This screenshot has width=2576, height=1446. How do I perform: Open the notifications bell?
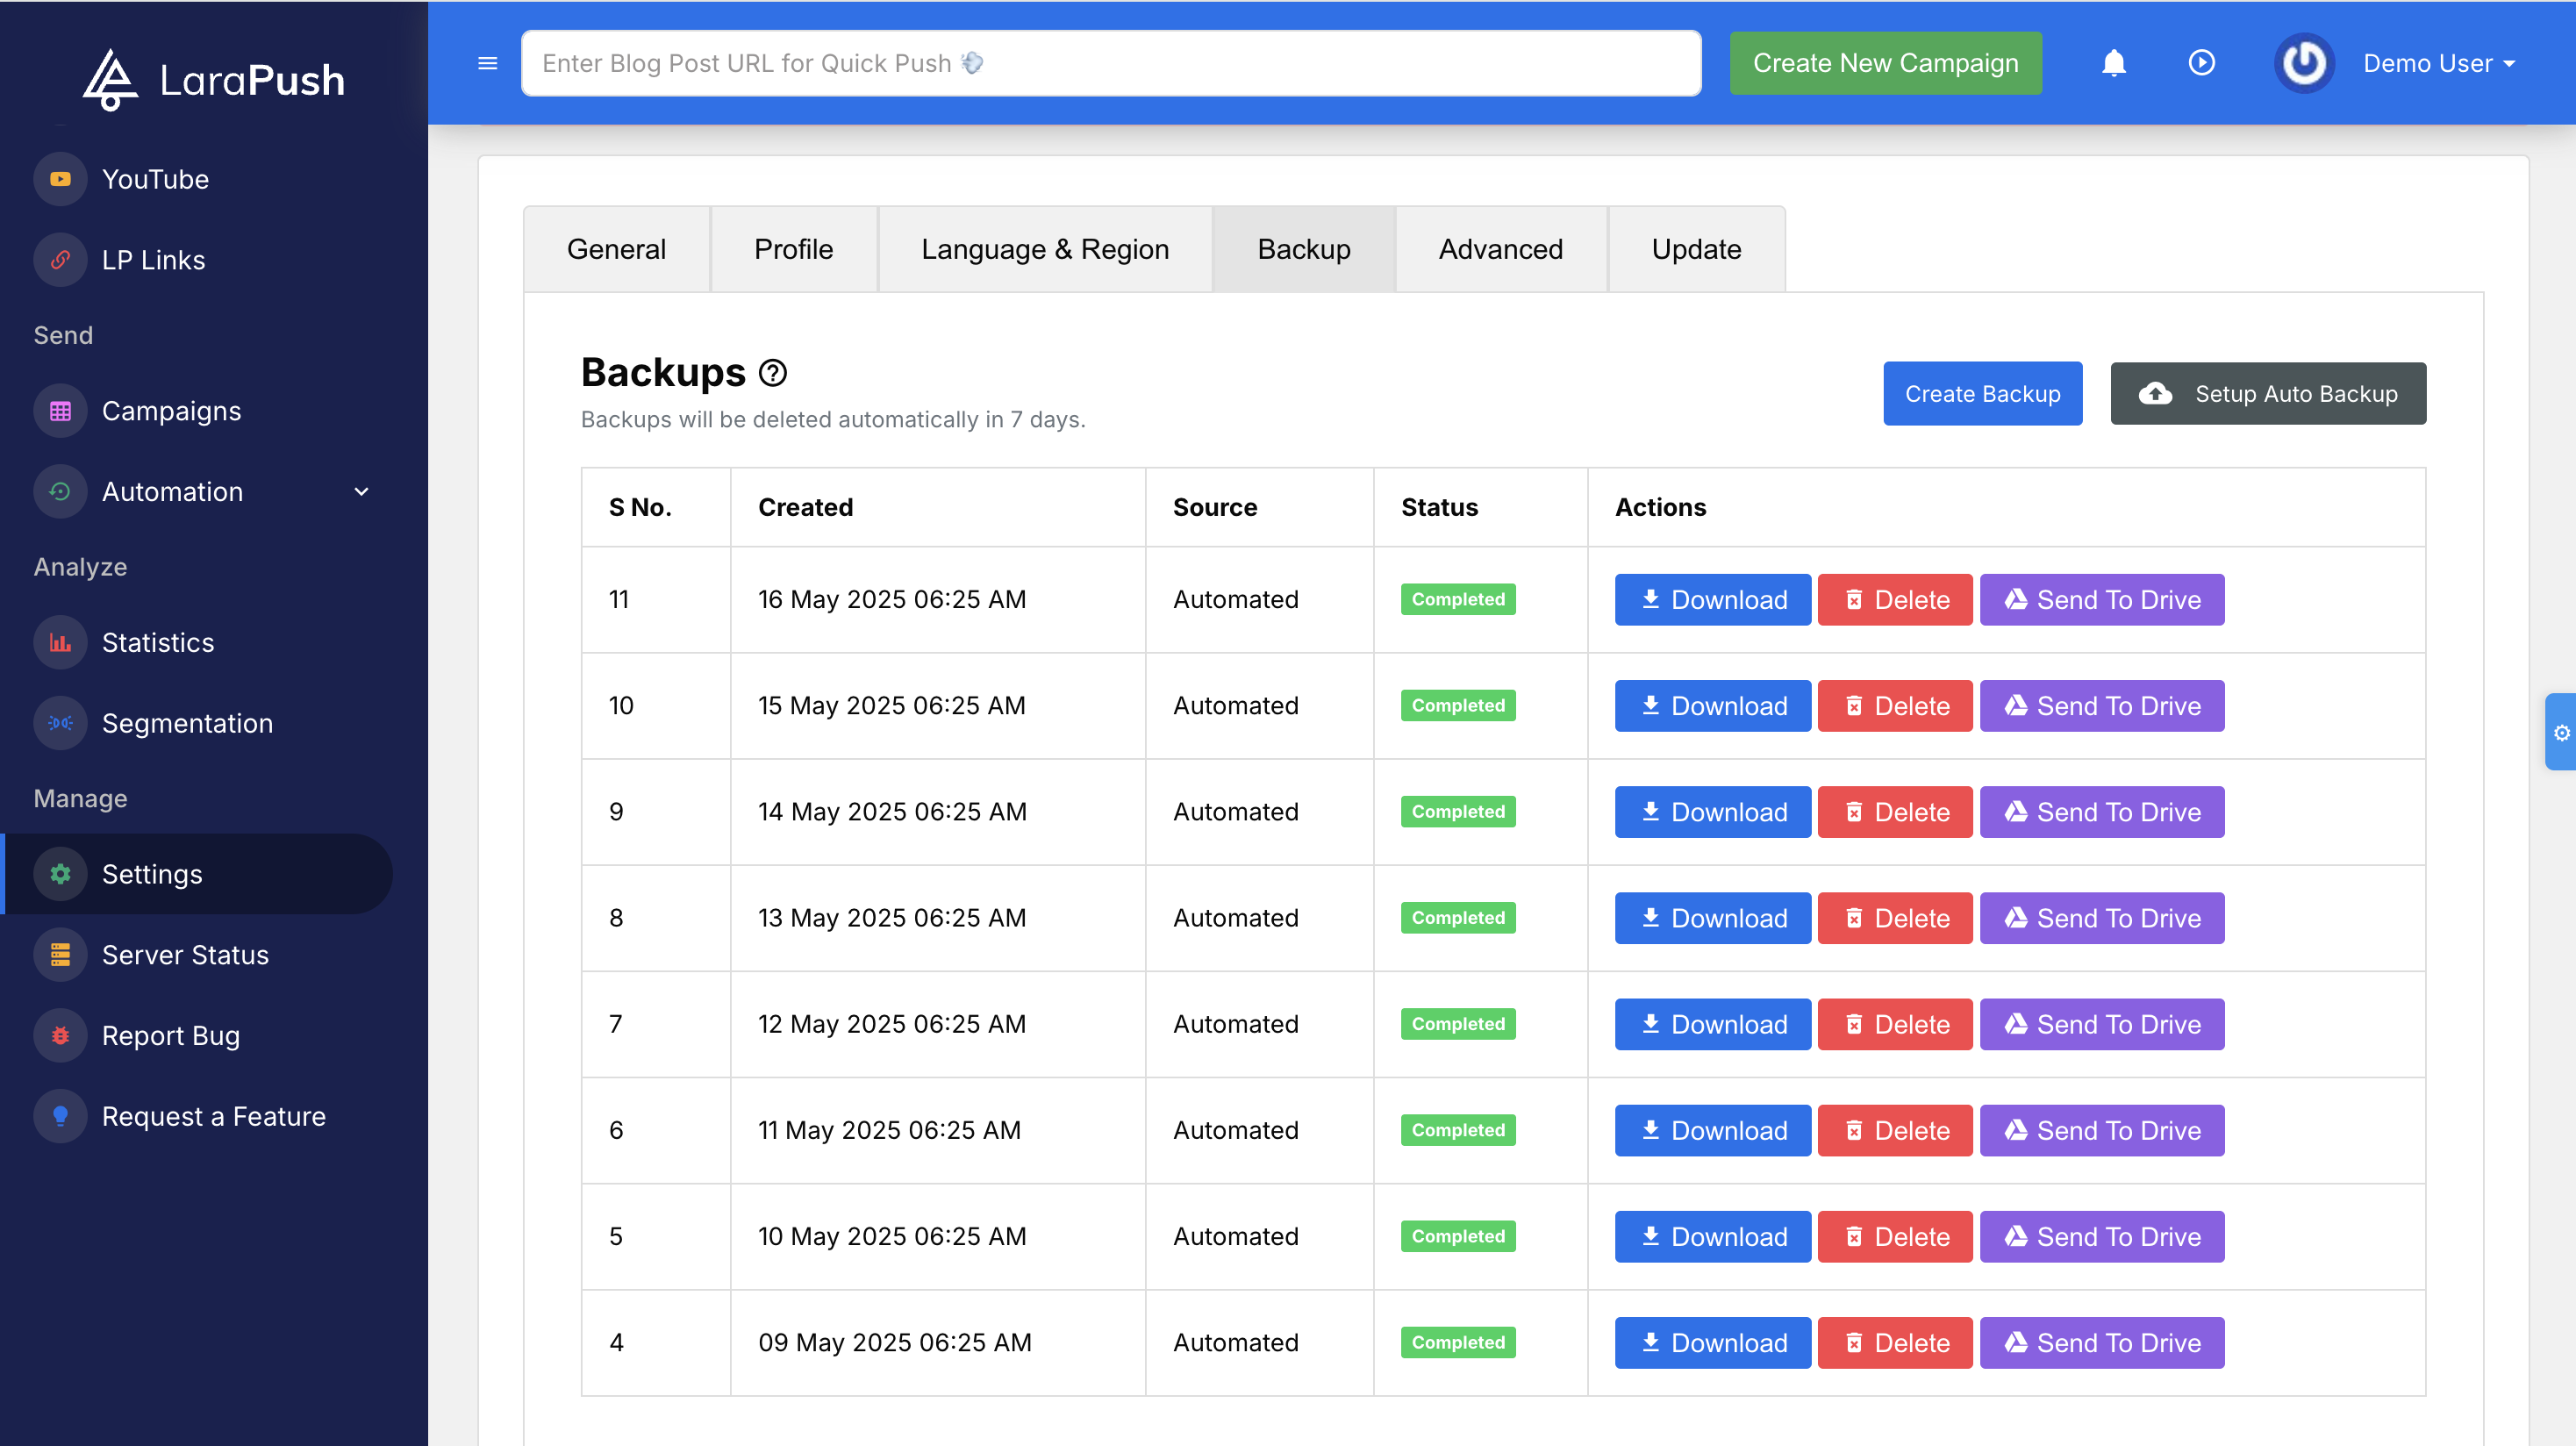[2113, 63]
